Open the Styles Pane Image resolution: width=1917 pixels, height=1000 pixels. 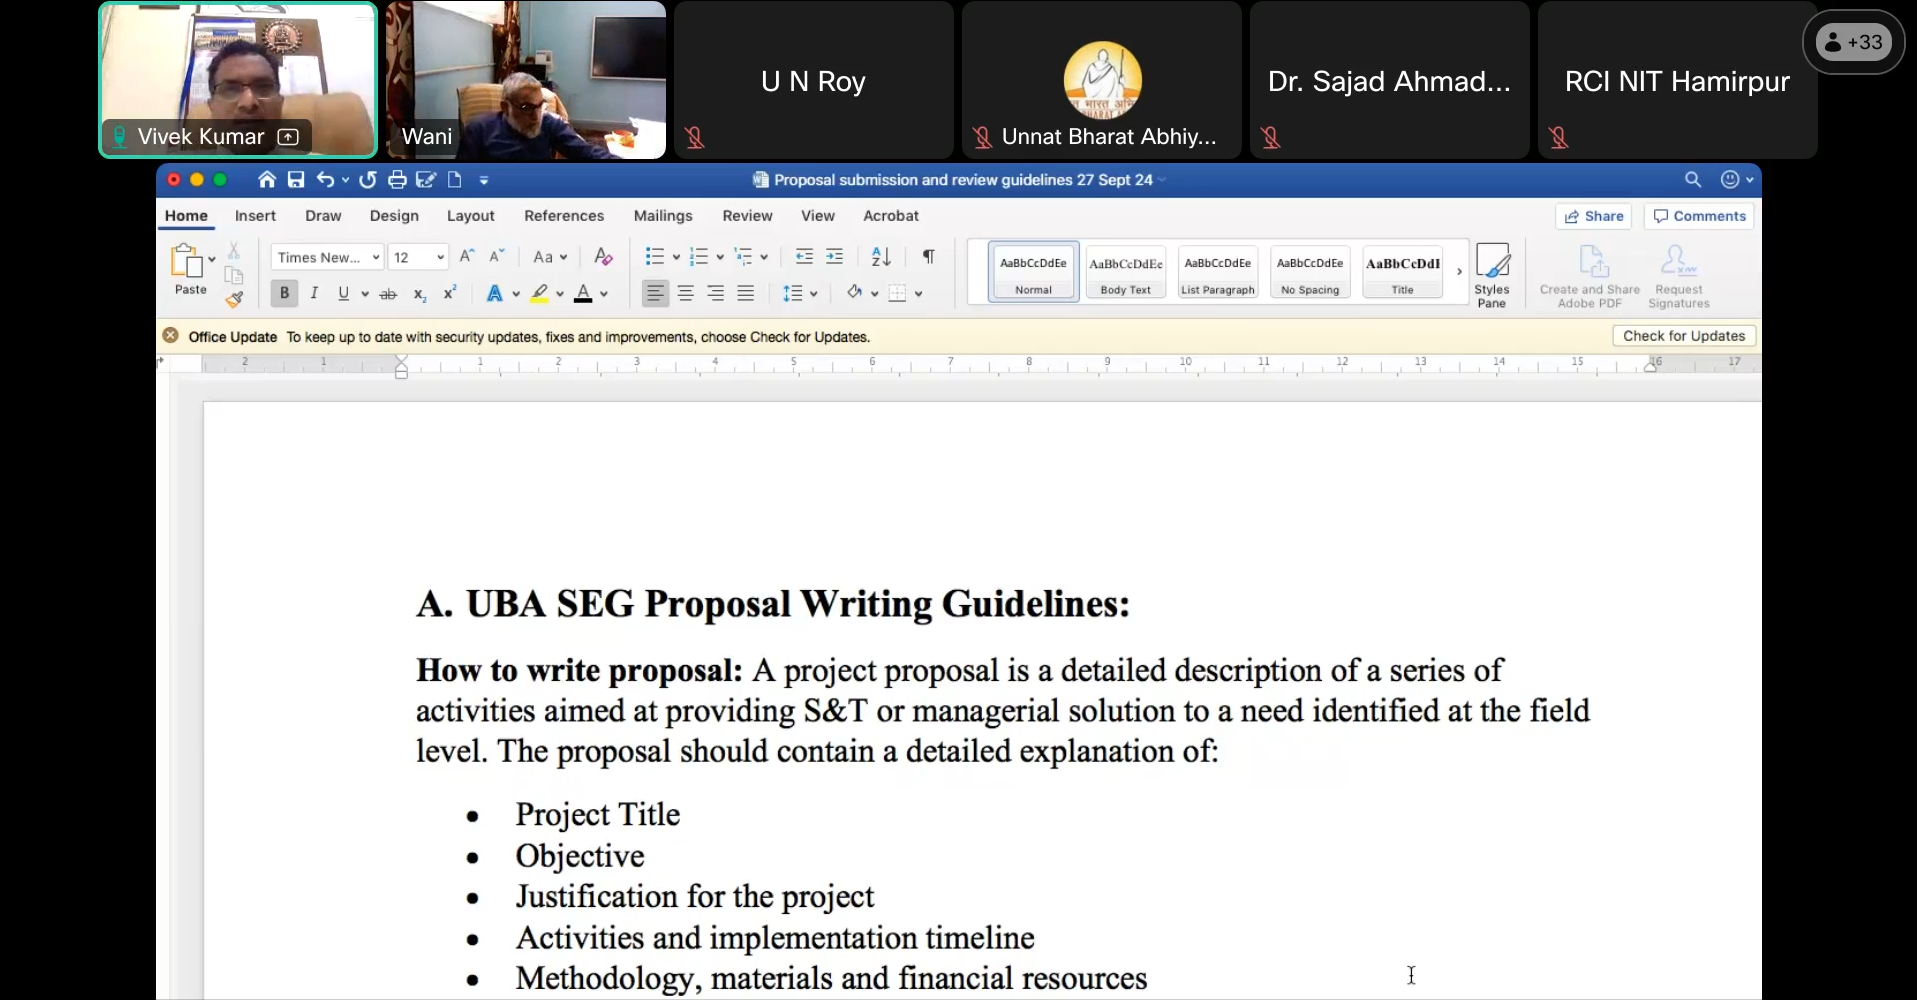[1491, 276]
